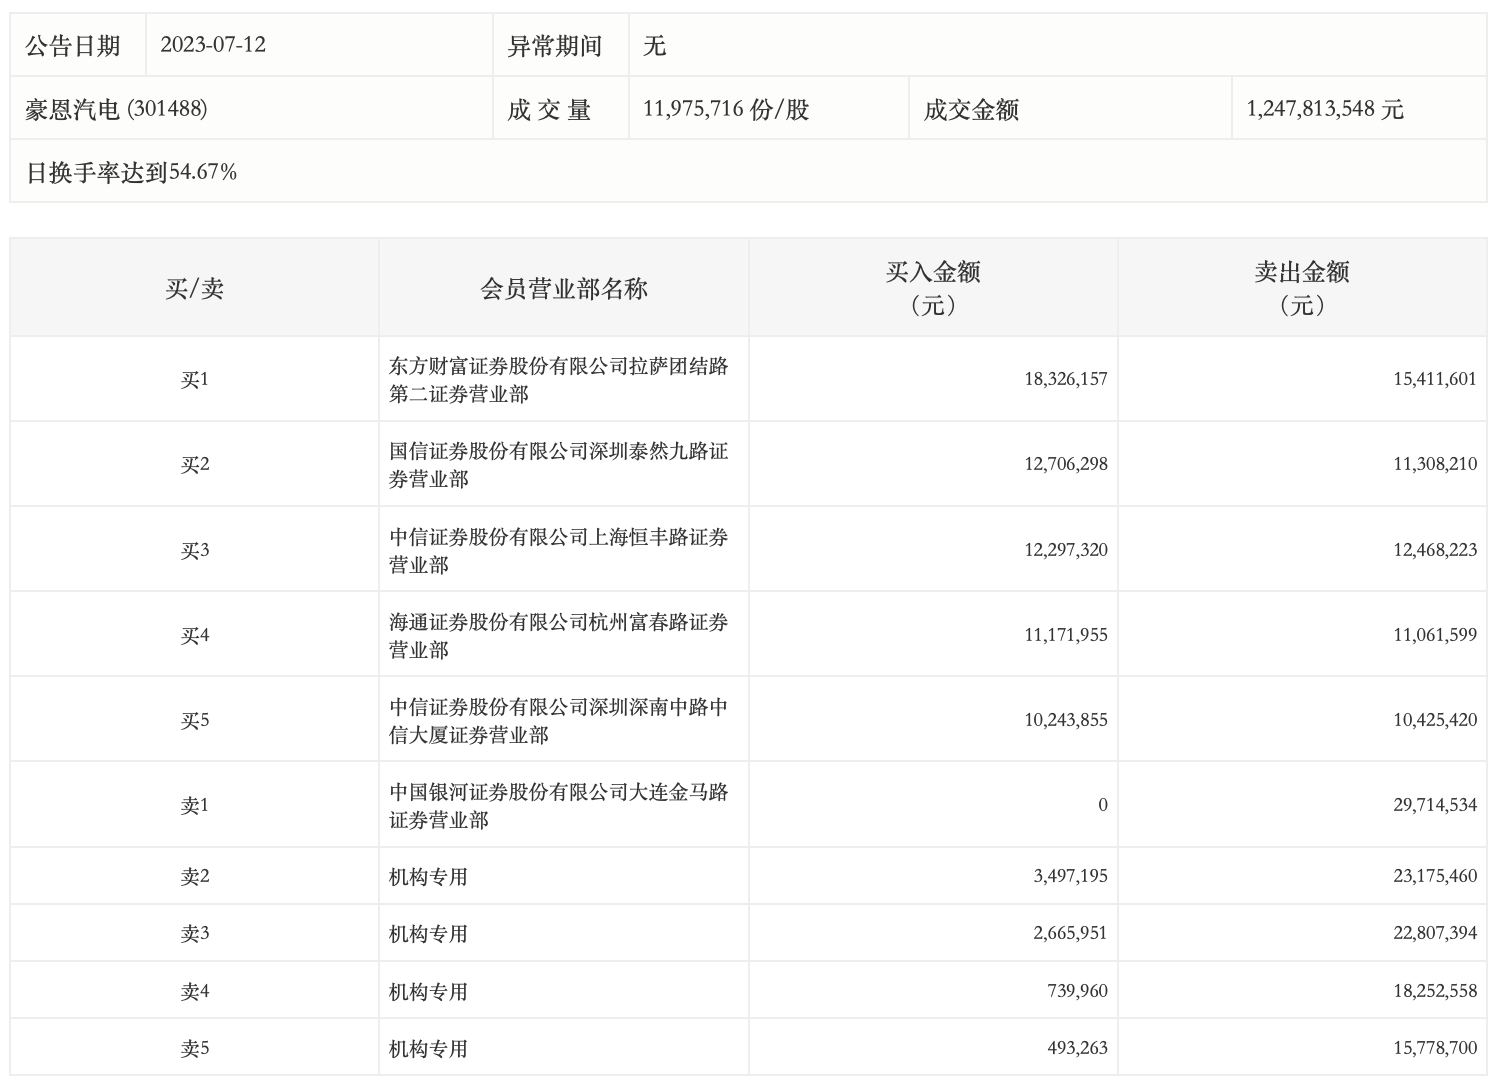Click the announcement date 2023-07-12
The image size is (1502, 1084).
coord(213,45)
